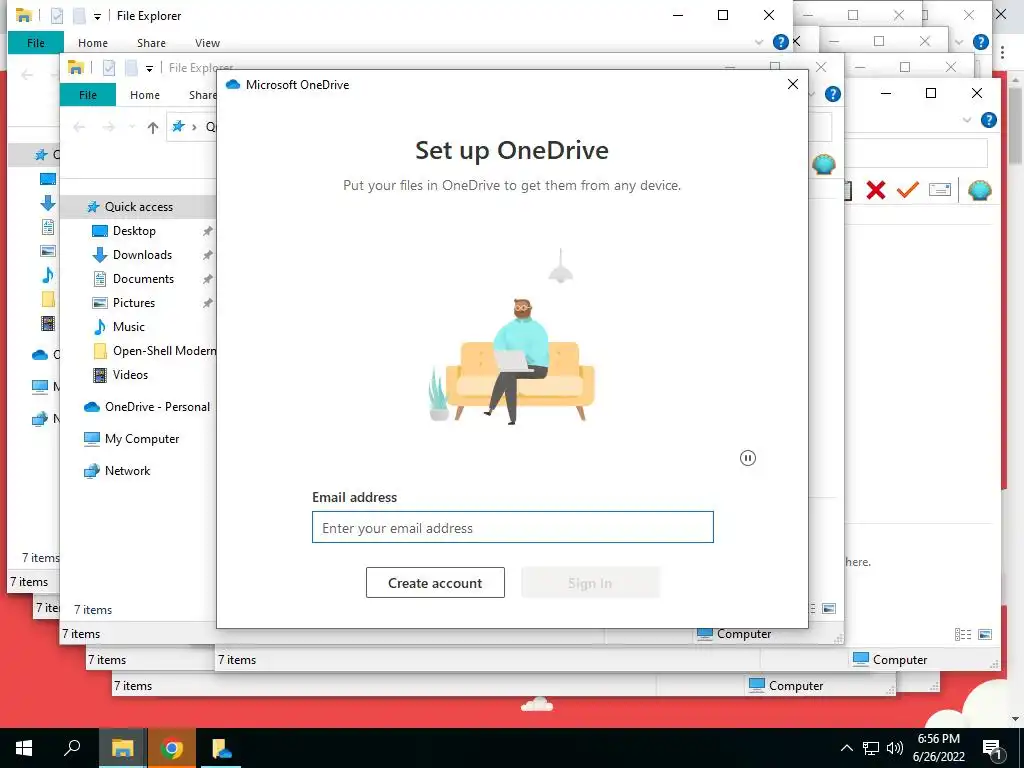The width and height of the screenshot is (1024, 768).
Task: Open Customize Quick Access Toolbar dropdown in View-tab File Explorer
Action: pos(97,16)
